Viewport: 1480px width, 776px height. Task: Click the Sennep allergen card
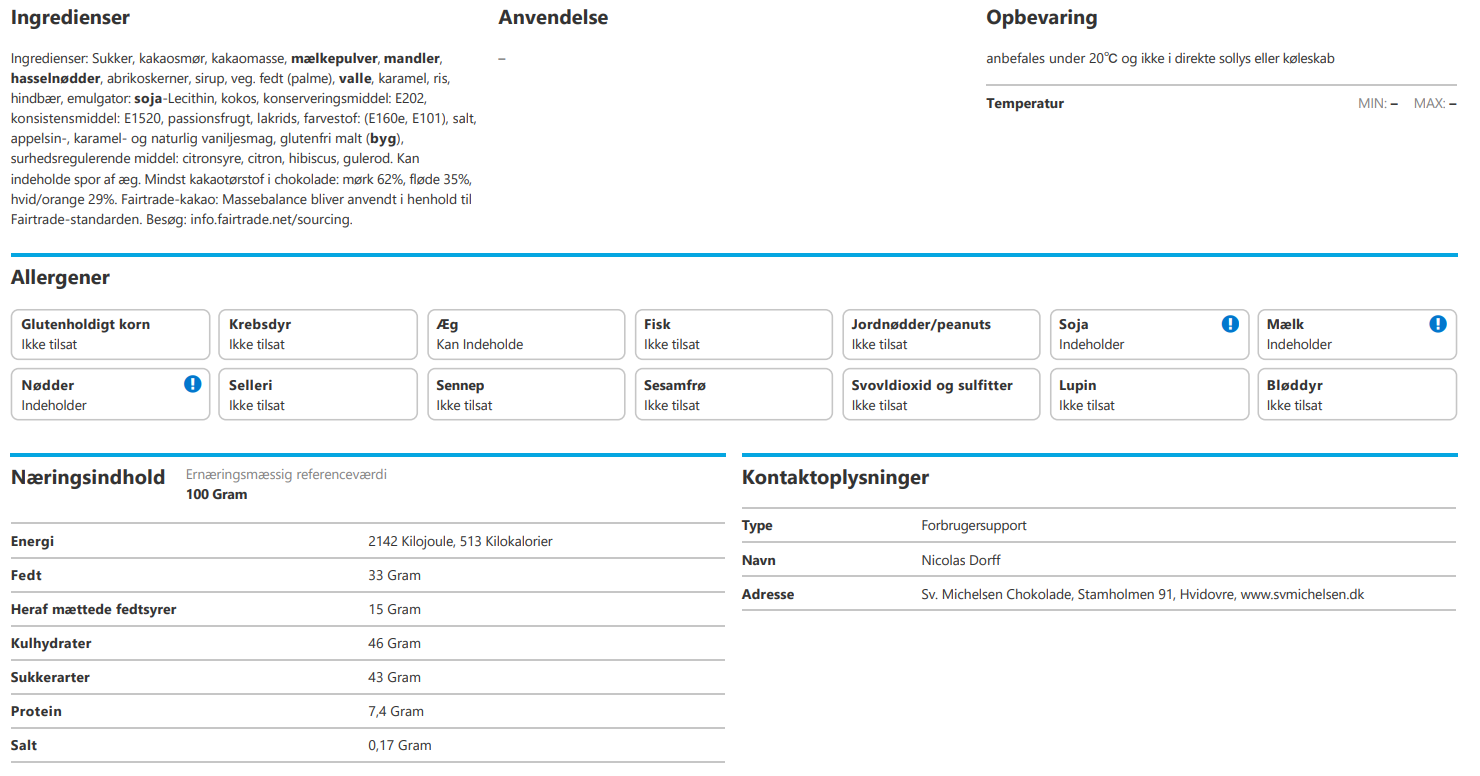pyautogui.click(x=525, y=395)
